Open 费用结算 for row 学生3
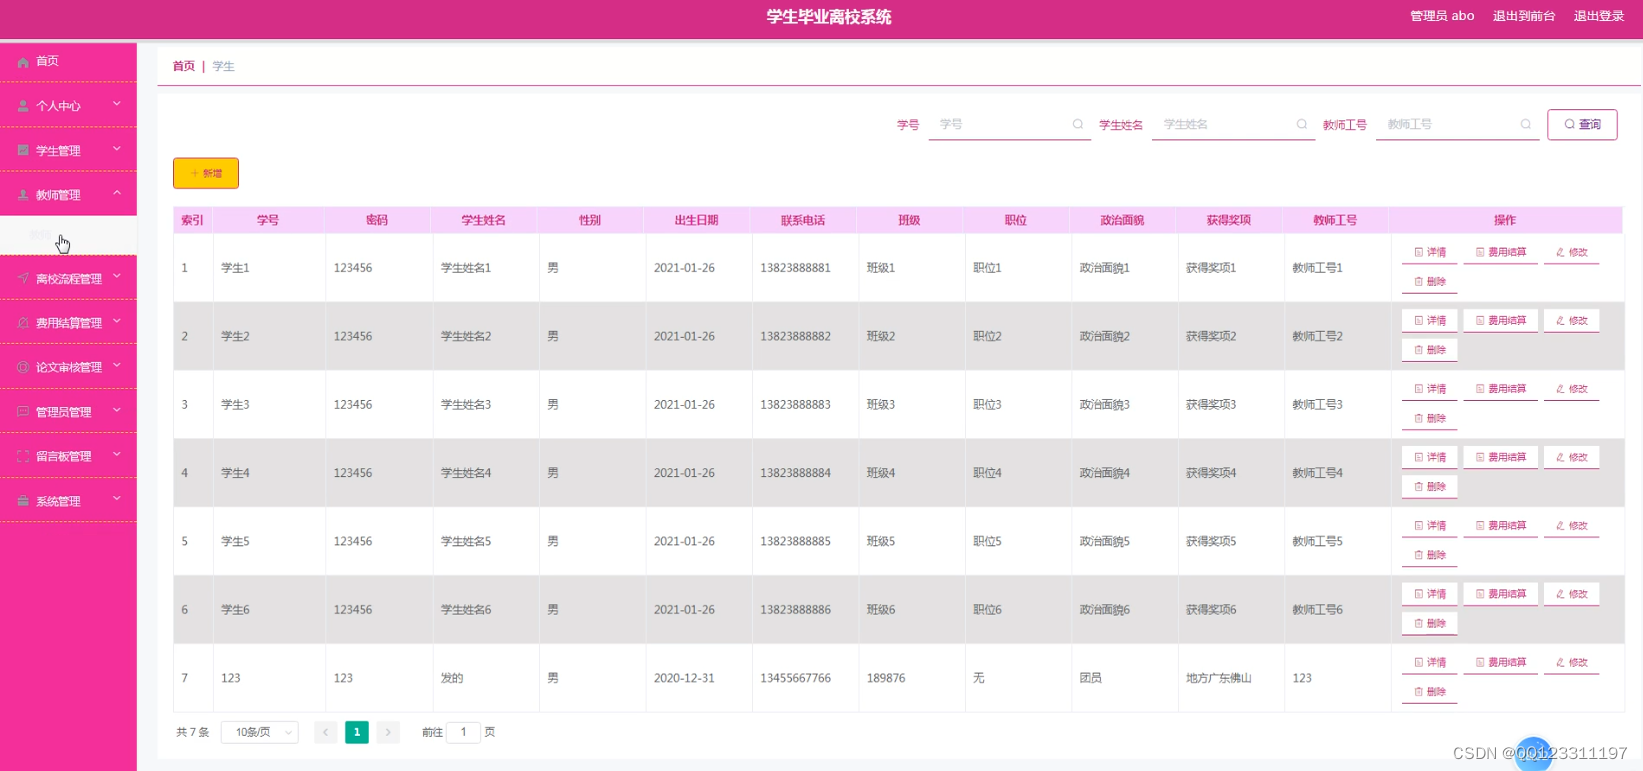The width and height of the screenshot is (1643, 771). pos(1501,389)
